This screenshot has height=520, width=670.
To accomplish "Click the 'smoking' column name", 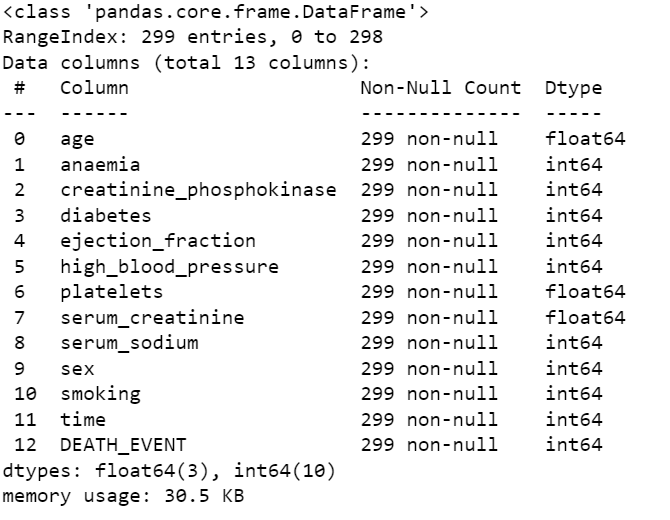I will [x=100, y=394].
